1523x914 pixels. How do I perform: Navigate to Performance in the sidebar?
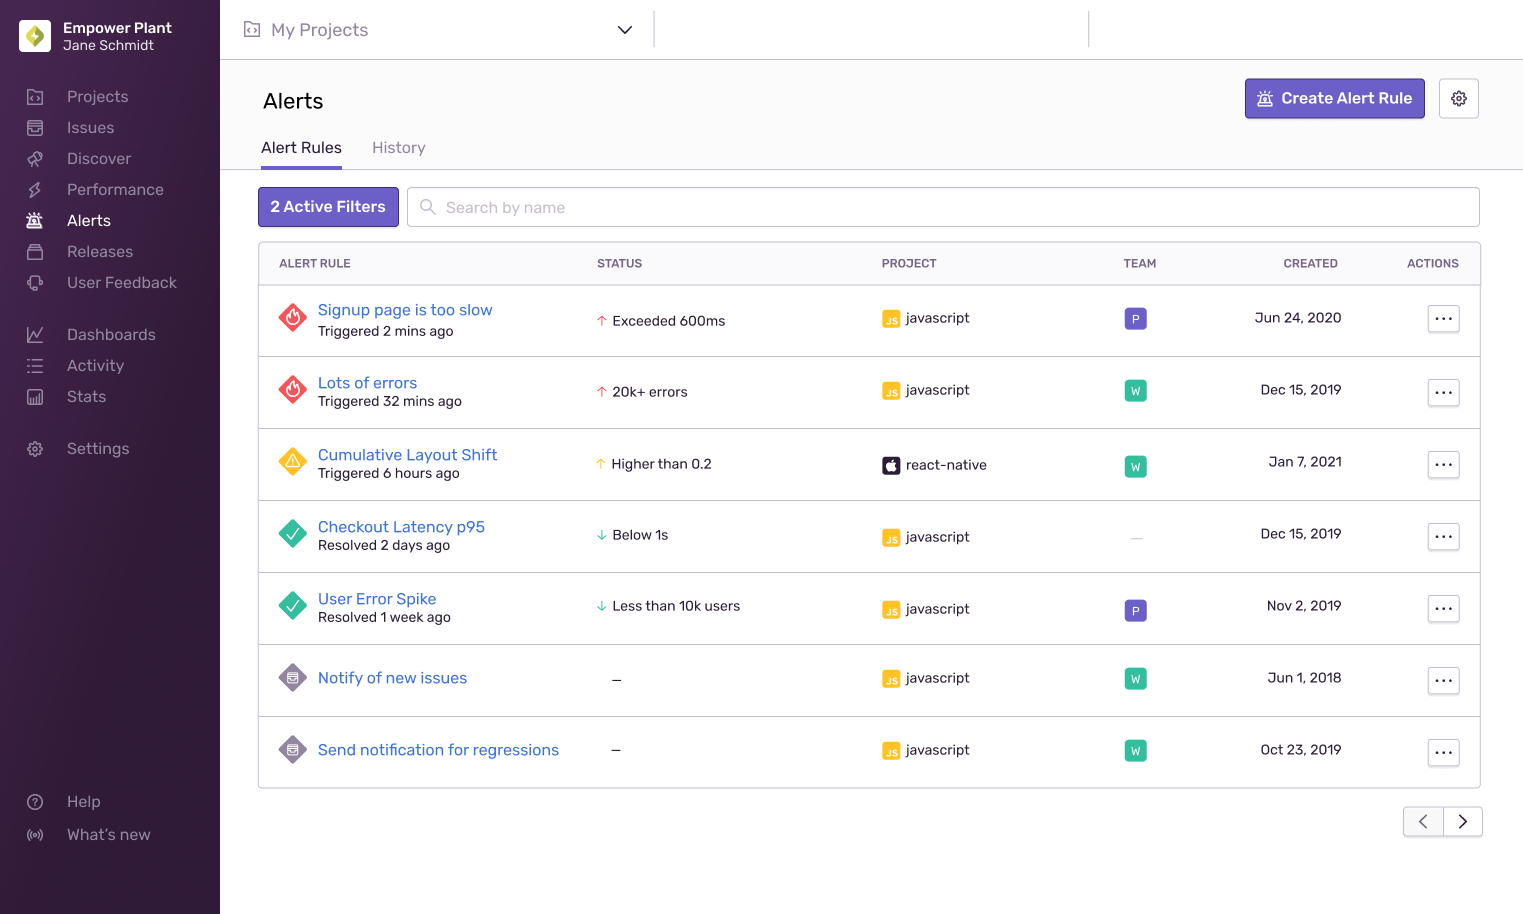(x=115, y=190)
